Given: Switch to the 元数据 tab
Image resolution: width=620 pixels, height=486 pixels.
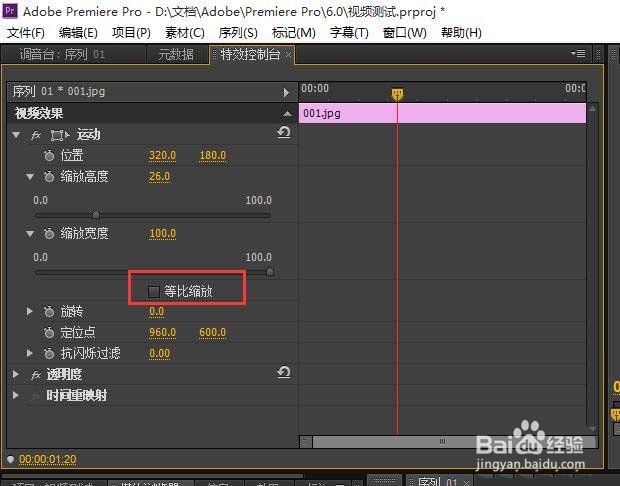Looking at the screenshot, I should (176, 54).
